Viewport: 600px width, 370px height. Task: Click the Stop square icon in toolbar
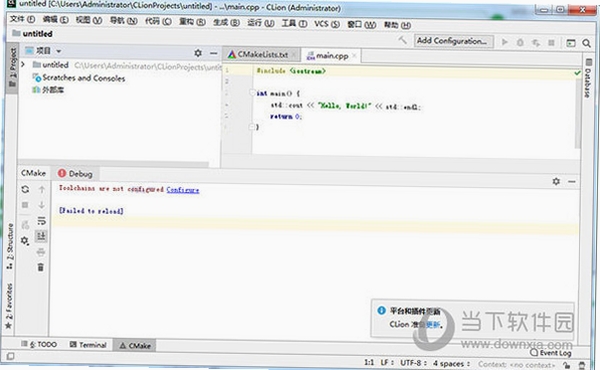pyautogui.click(x=551, y=42)
